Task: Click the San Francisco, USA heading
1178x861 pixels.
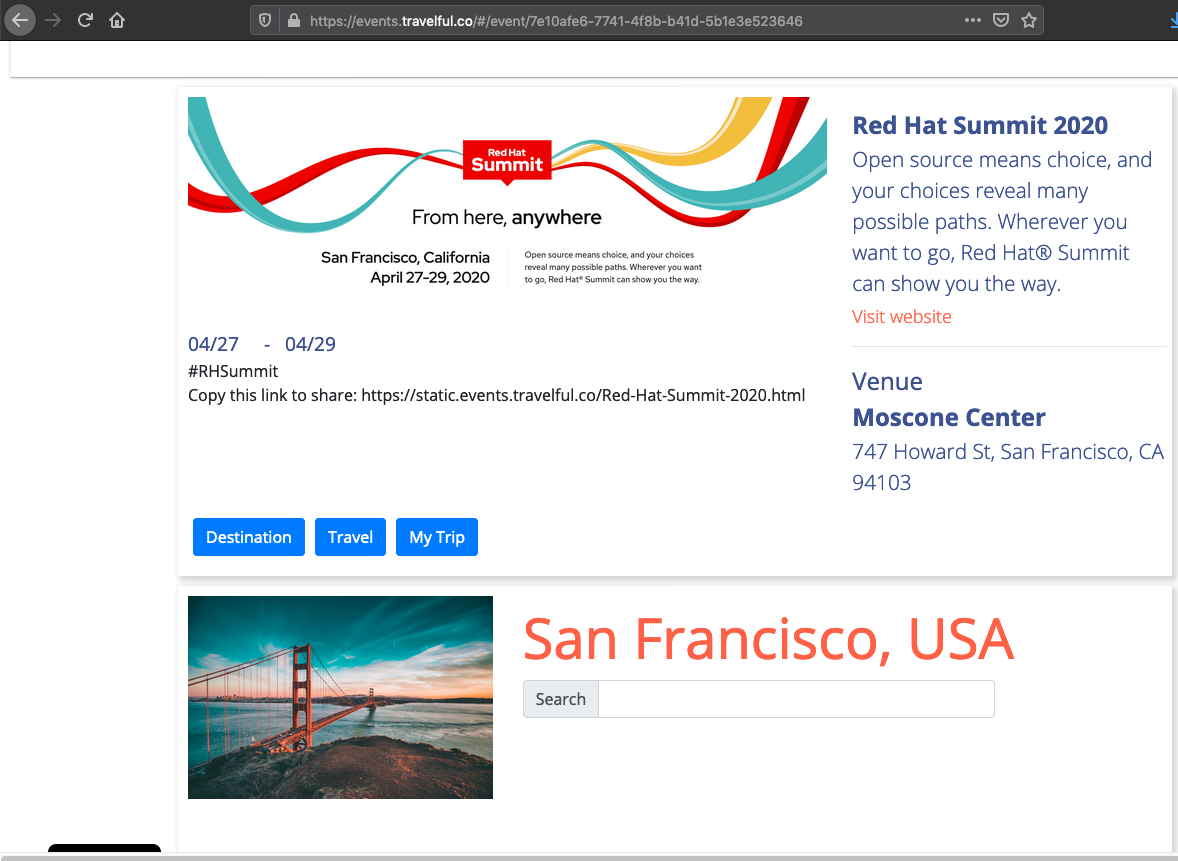Action: point(768,639)
